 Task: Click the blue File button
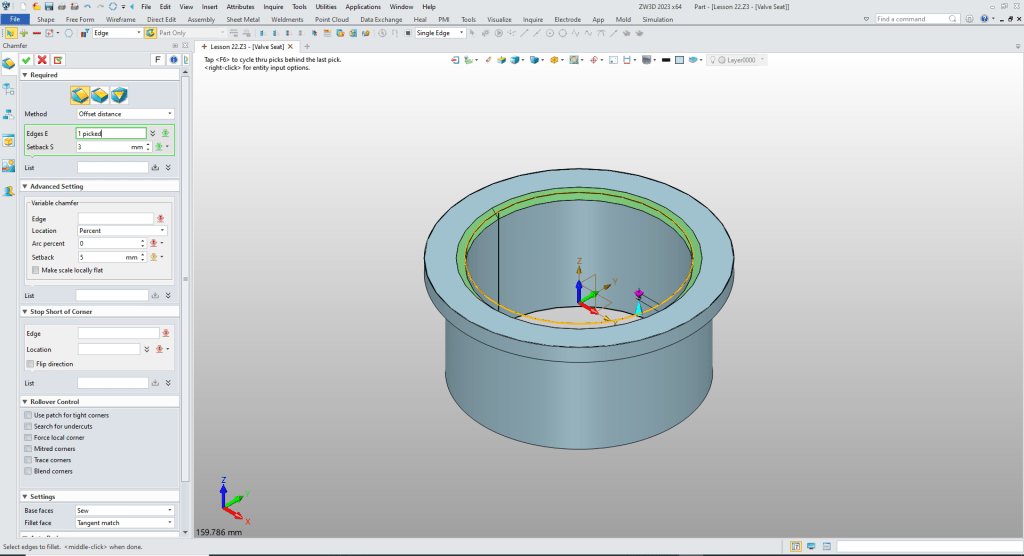[16, 19]
